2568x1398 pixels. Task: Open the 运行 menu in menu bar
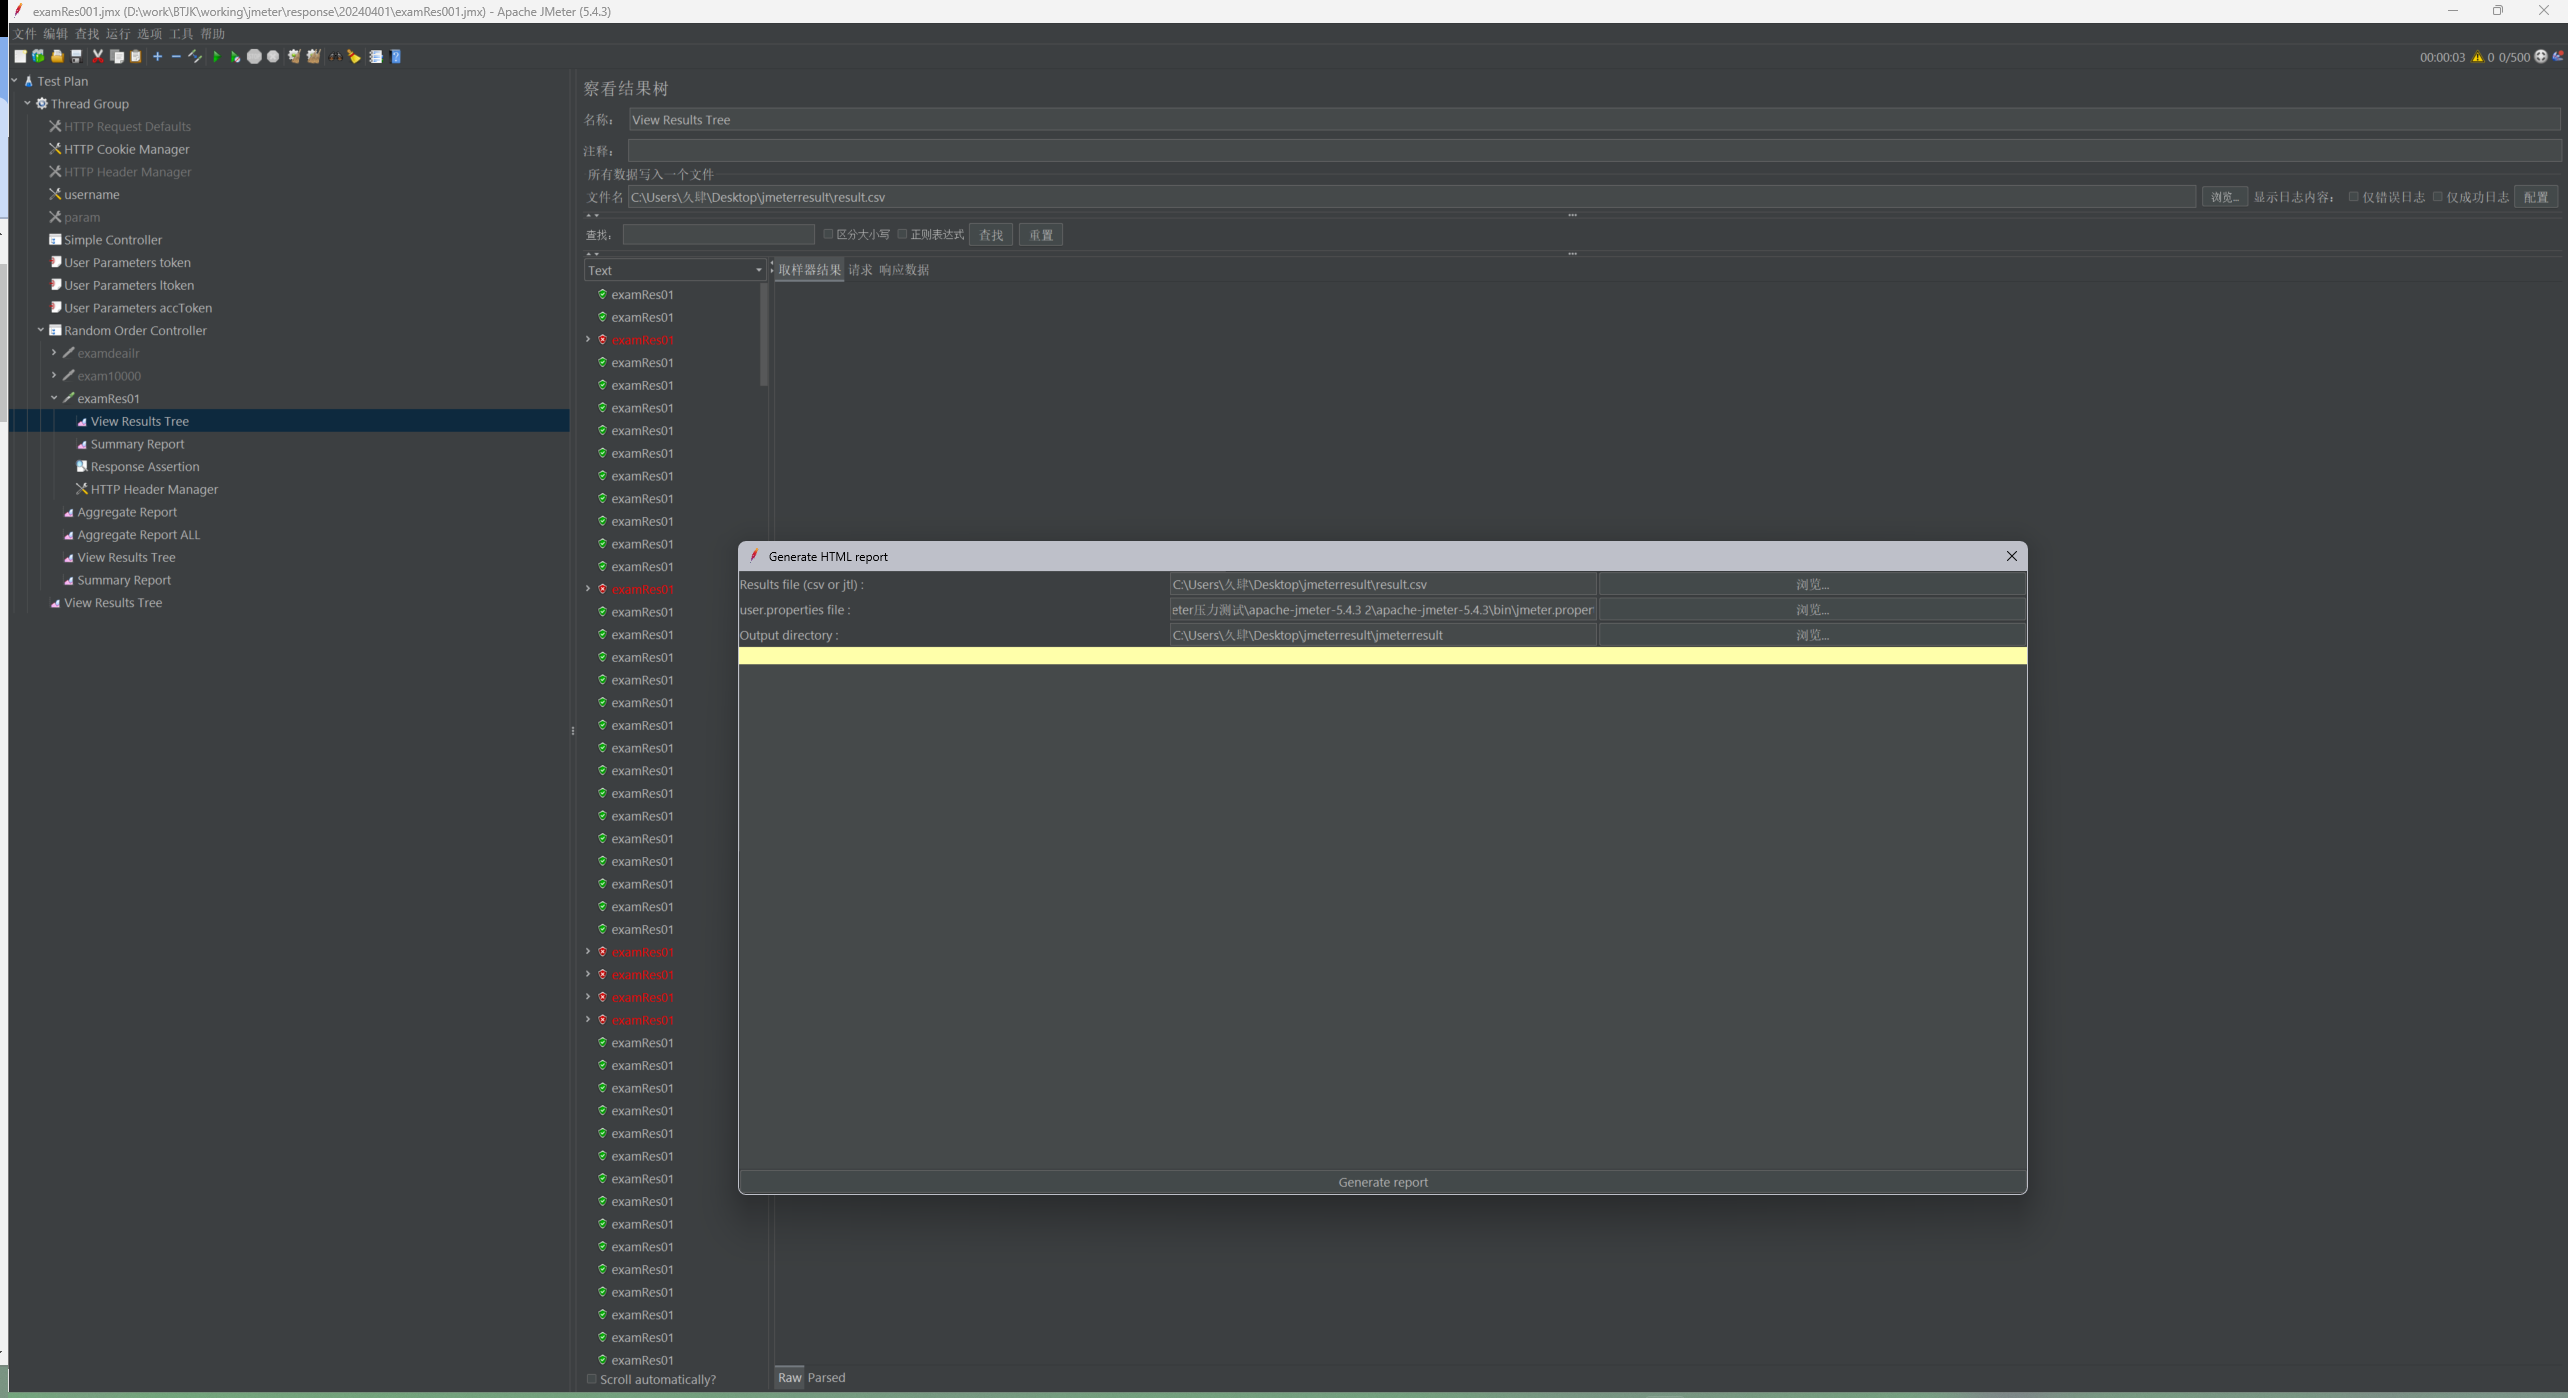tap(118, 34)
